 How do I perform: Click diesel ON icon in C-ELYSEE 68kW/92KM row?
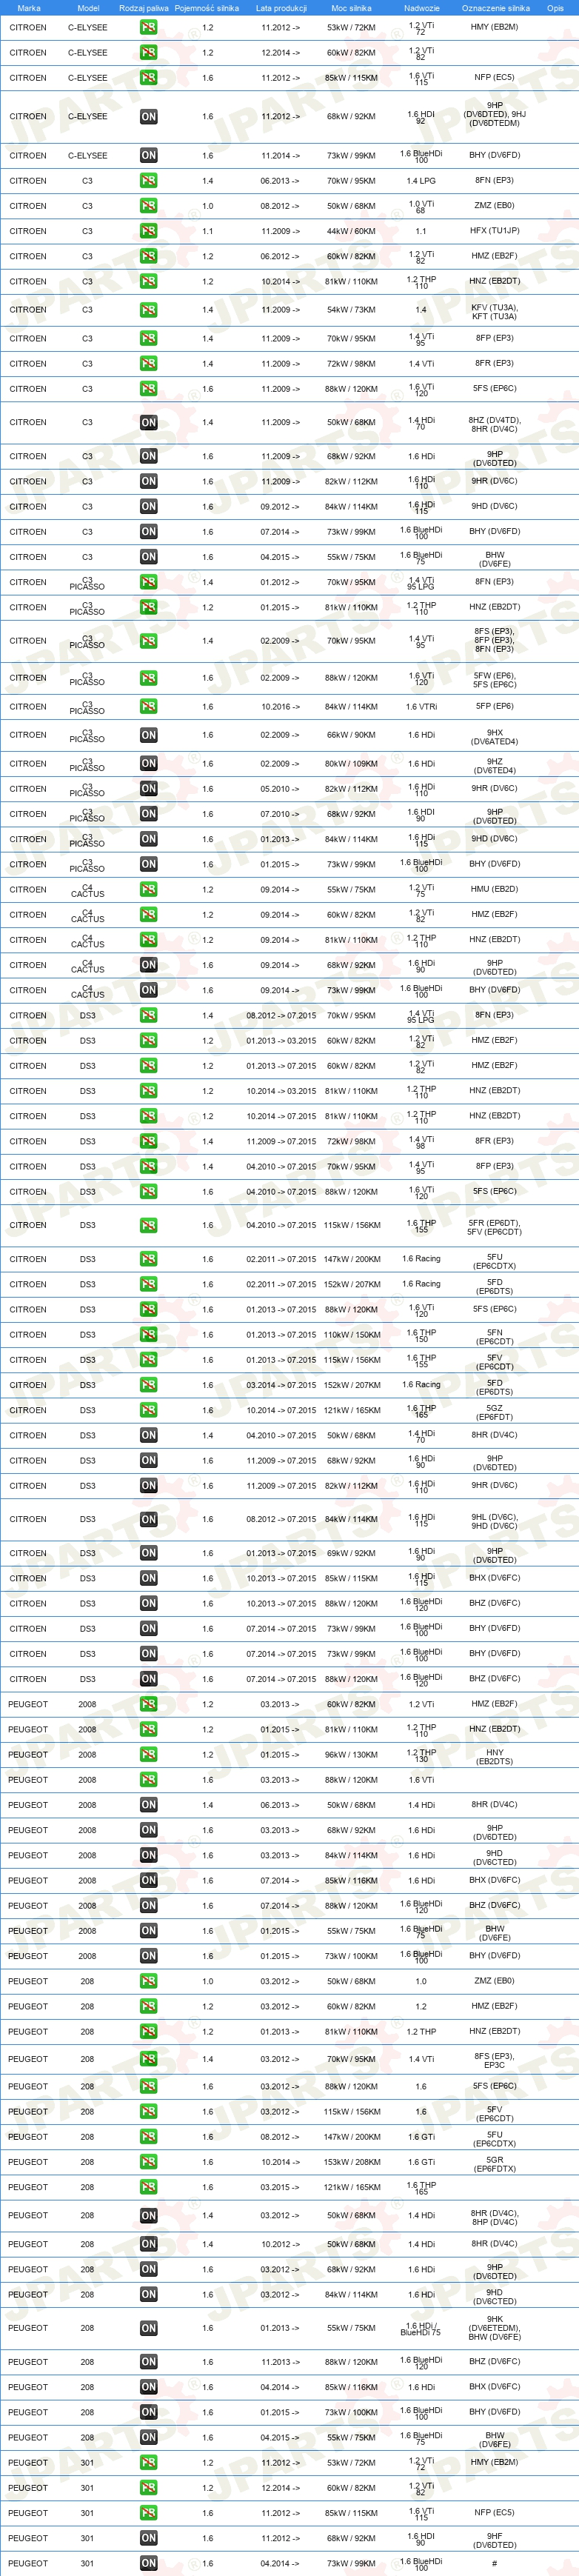(148, 117)
